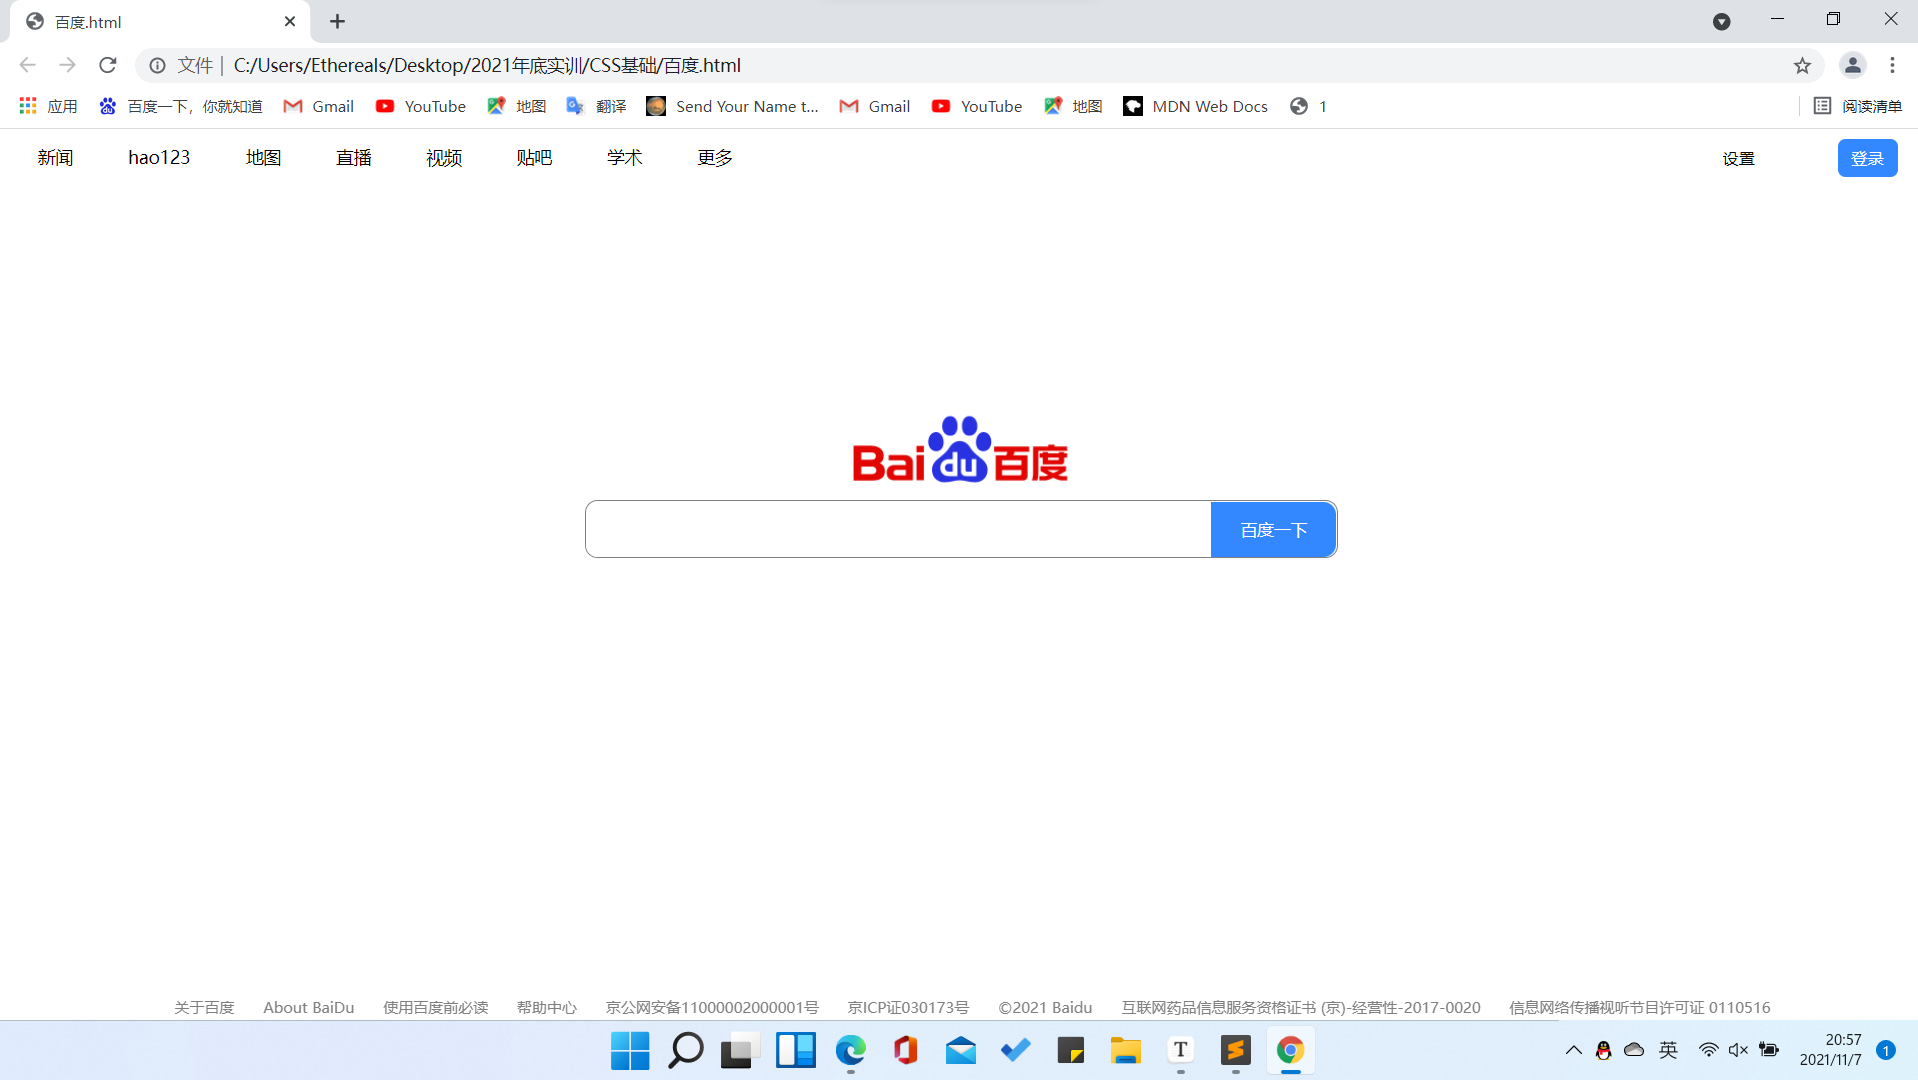Switch to Chrome on the taskbar

(1290, 1050)
